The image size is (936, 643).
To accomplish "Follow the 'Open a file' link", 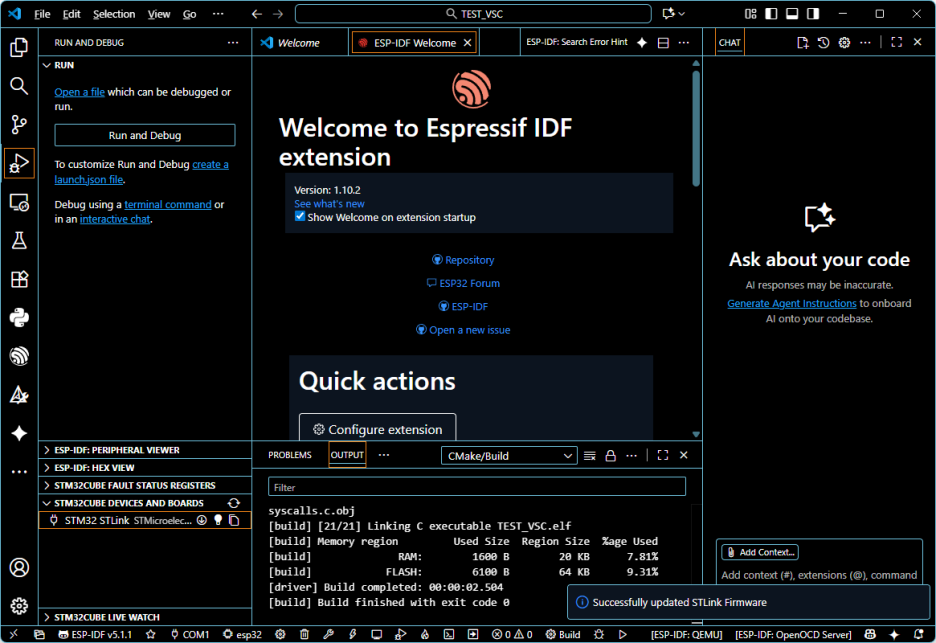I will coord(79,92).
